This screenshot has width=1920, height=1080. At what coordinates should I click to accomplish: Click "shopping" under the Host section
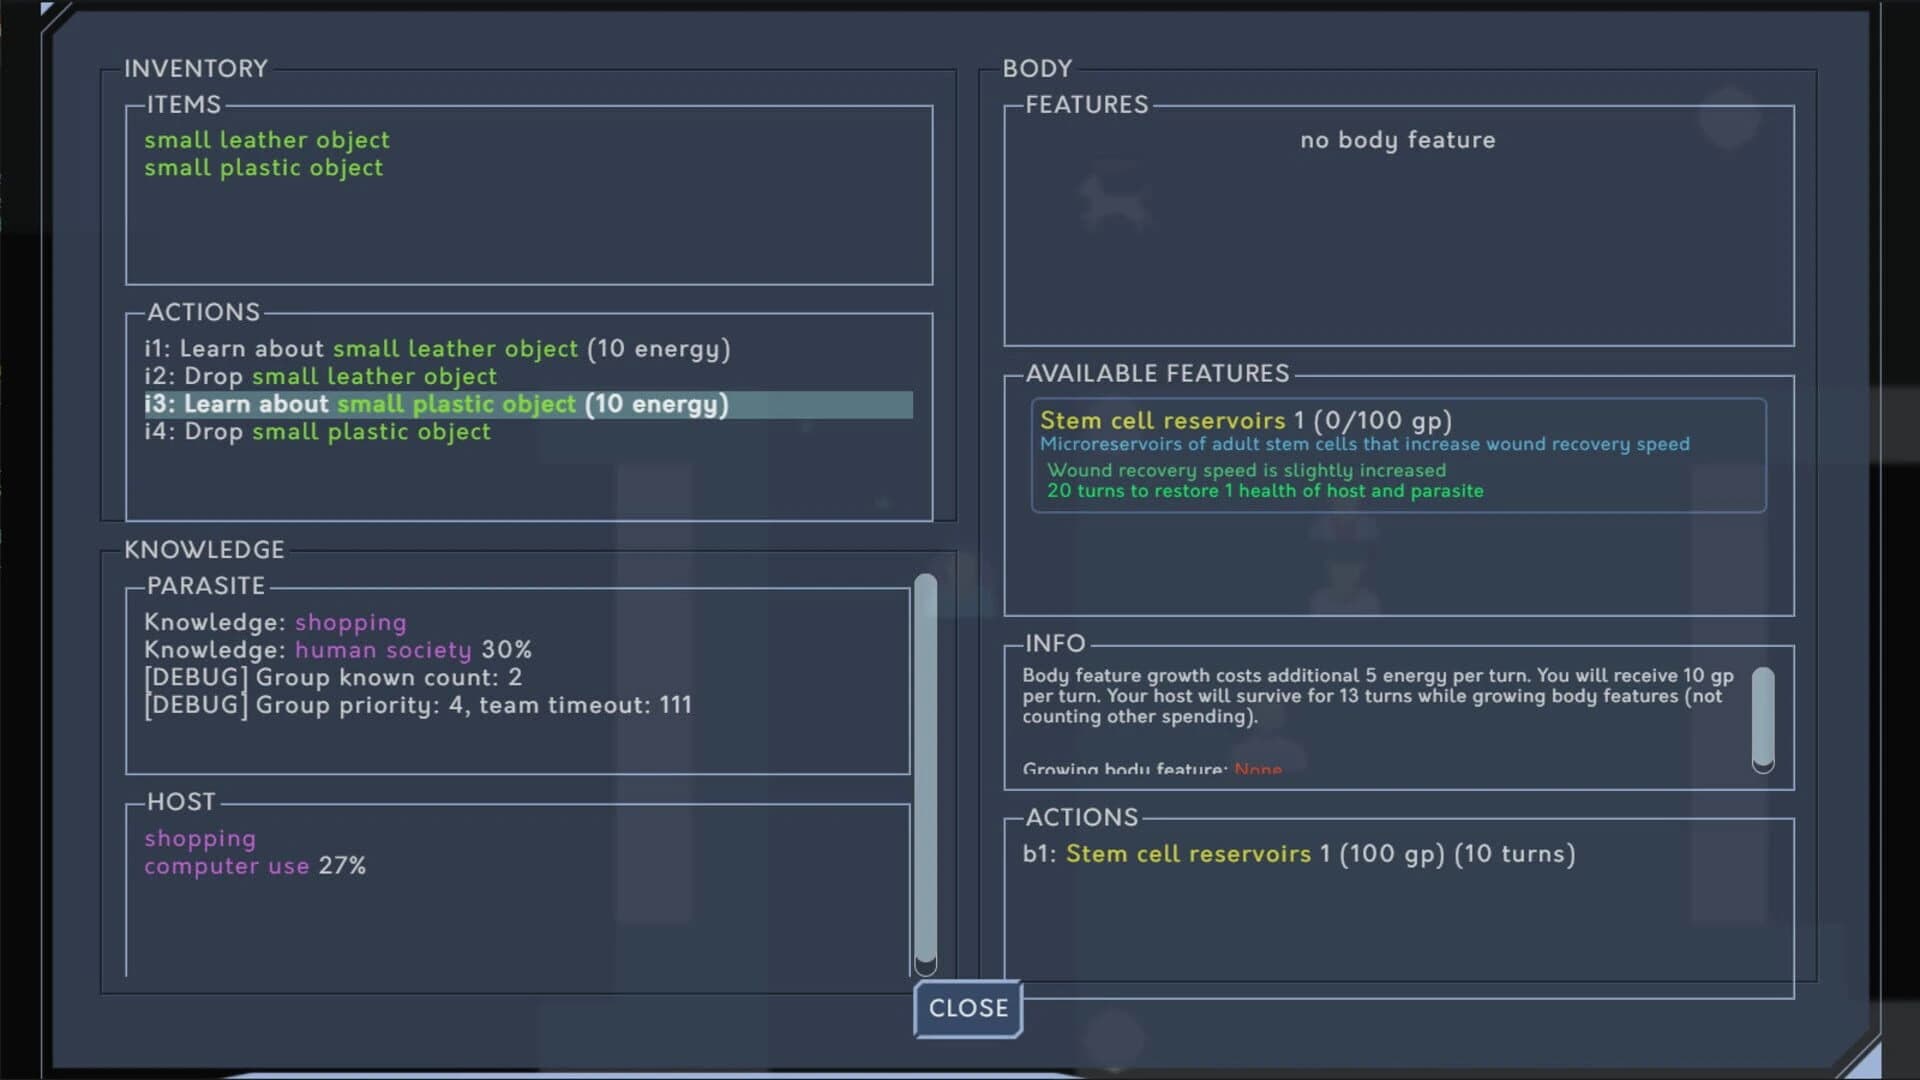(x=200, y=839)
